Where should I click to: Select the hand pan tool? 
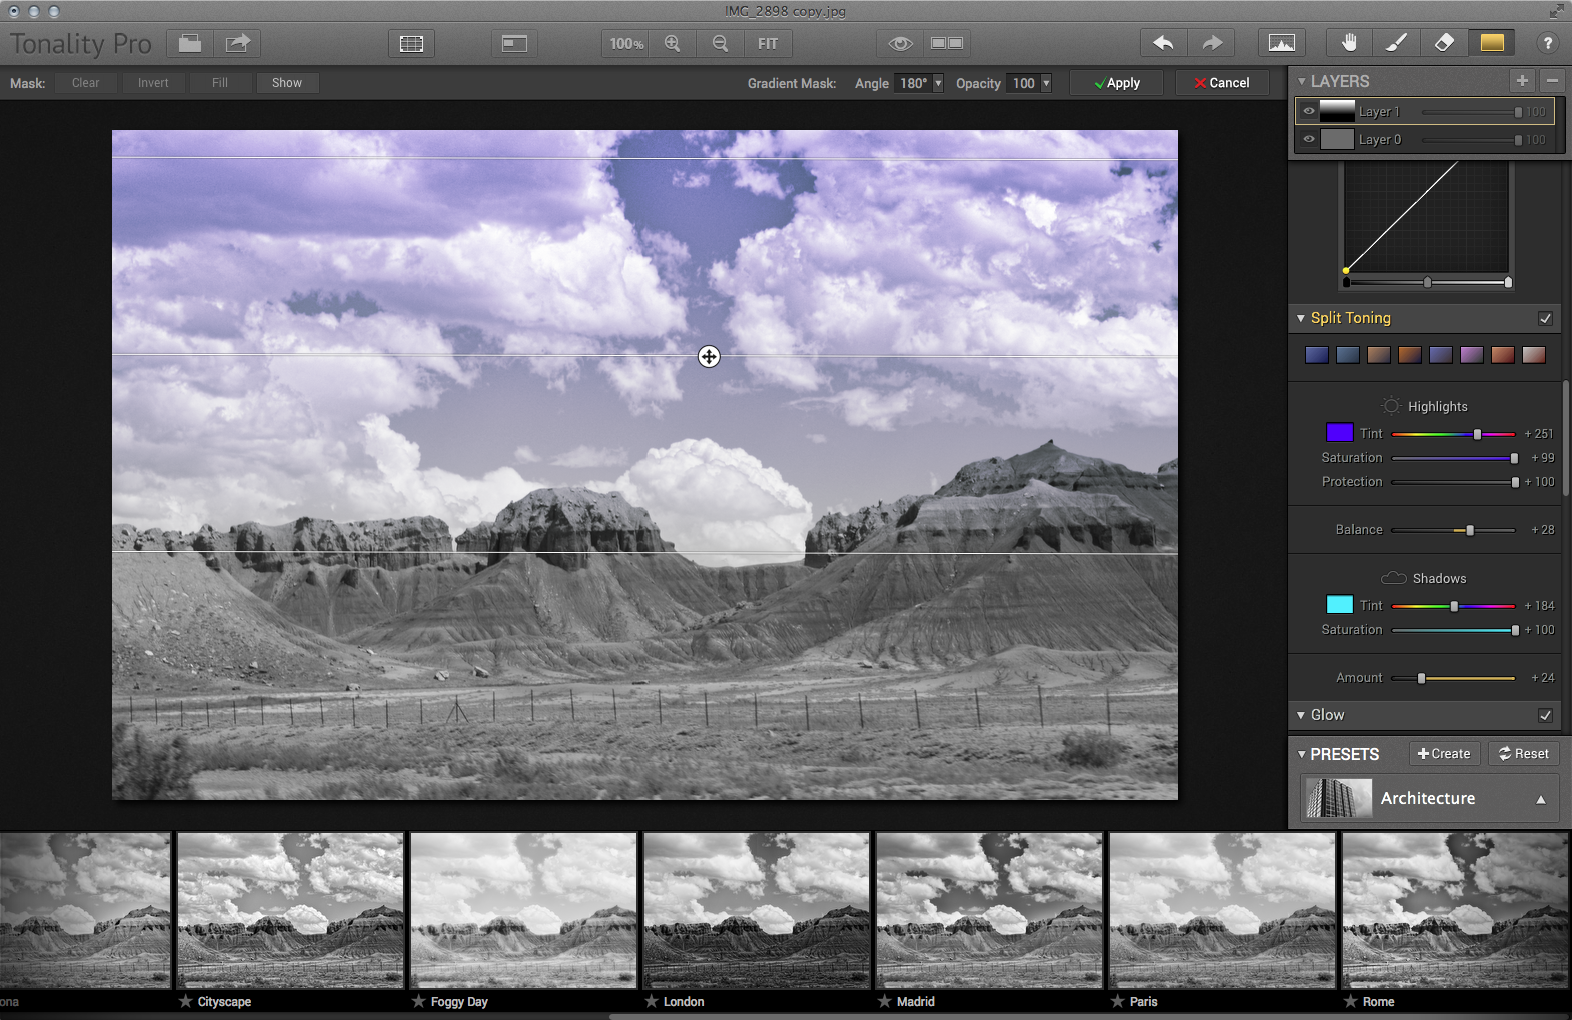[x=1350, y=43]
